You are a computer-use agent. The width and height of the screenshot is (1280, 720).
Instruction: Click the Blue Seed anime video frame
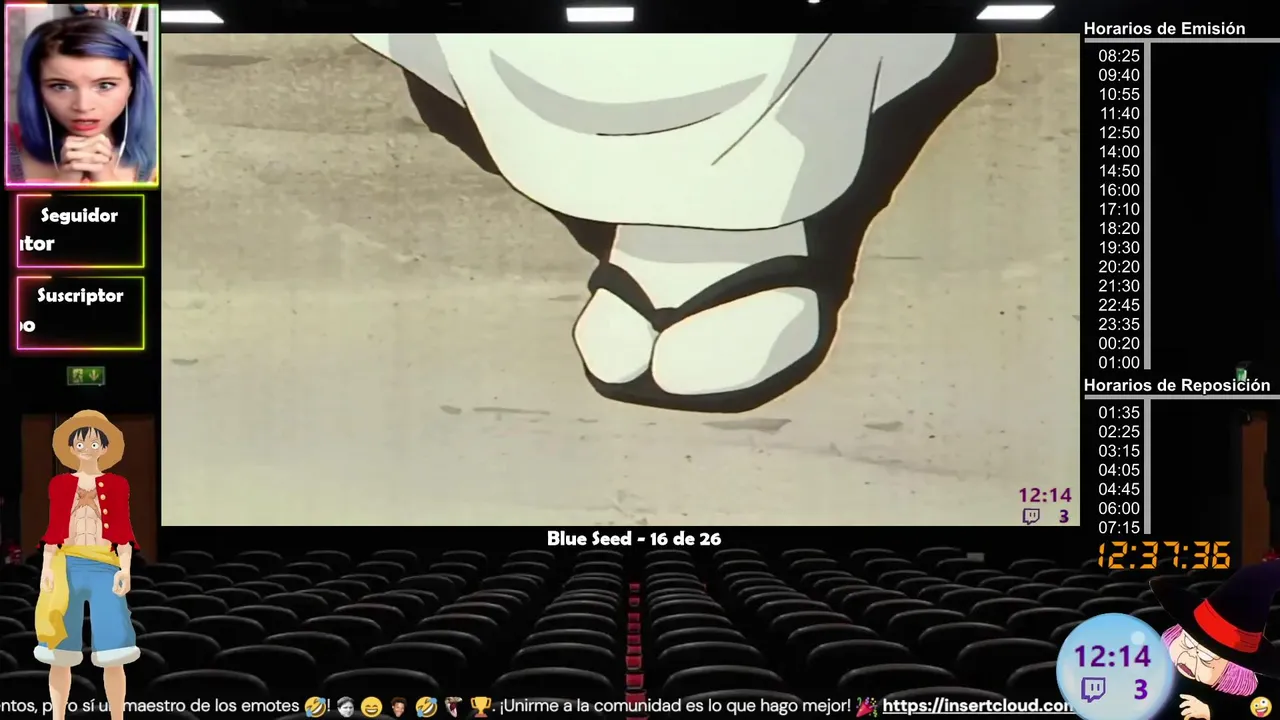(620, 279)
